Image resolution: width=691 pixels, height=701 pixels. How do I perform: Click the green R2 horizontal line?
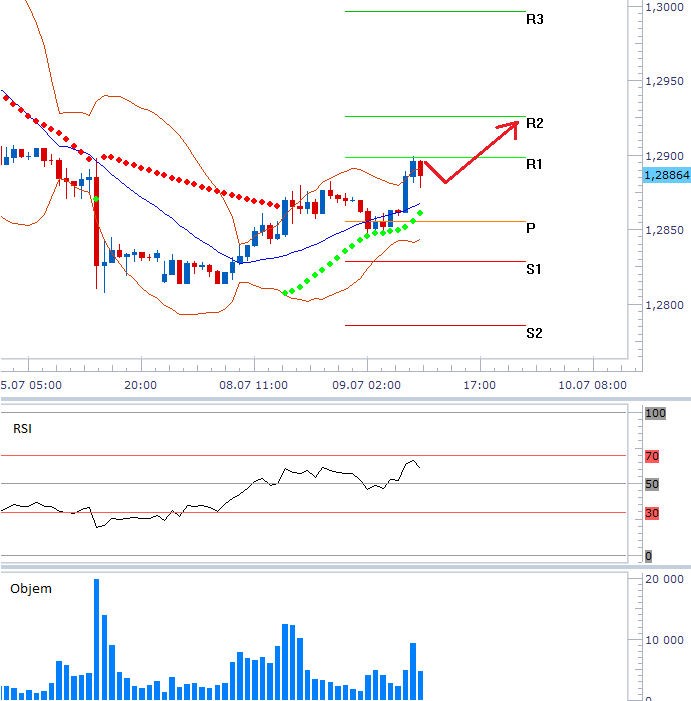click(435, 117)
